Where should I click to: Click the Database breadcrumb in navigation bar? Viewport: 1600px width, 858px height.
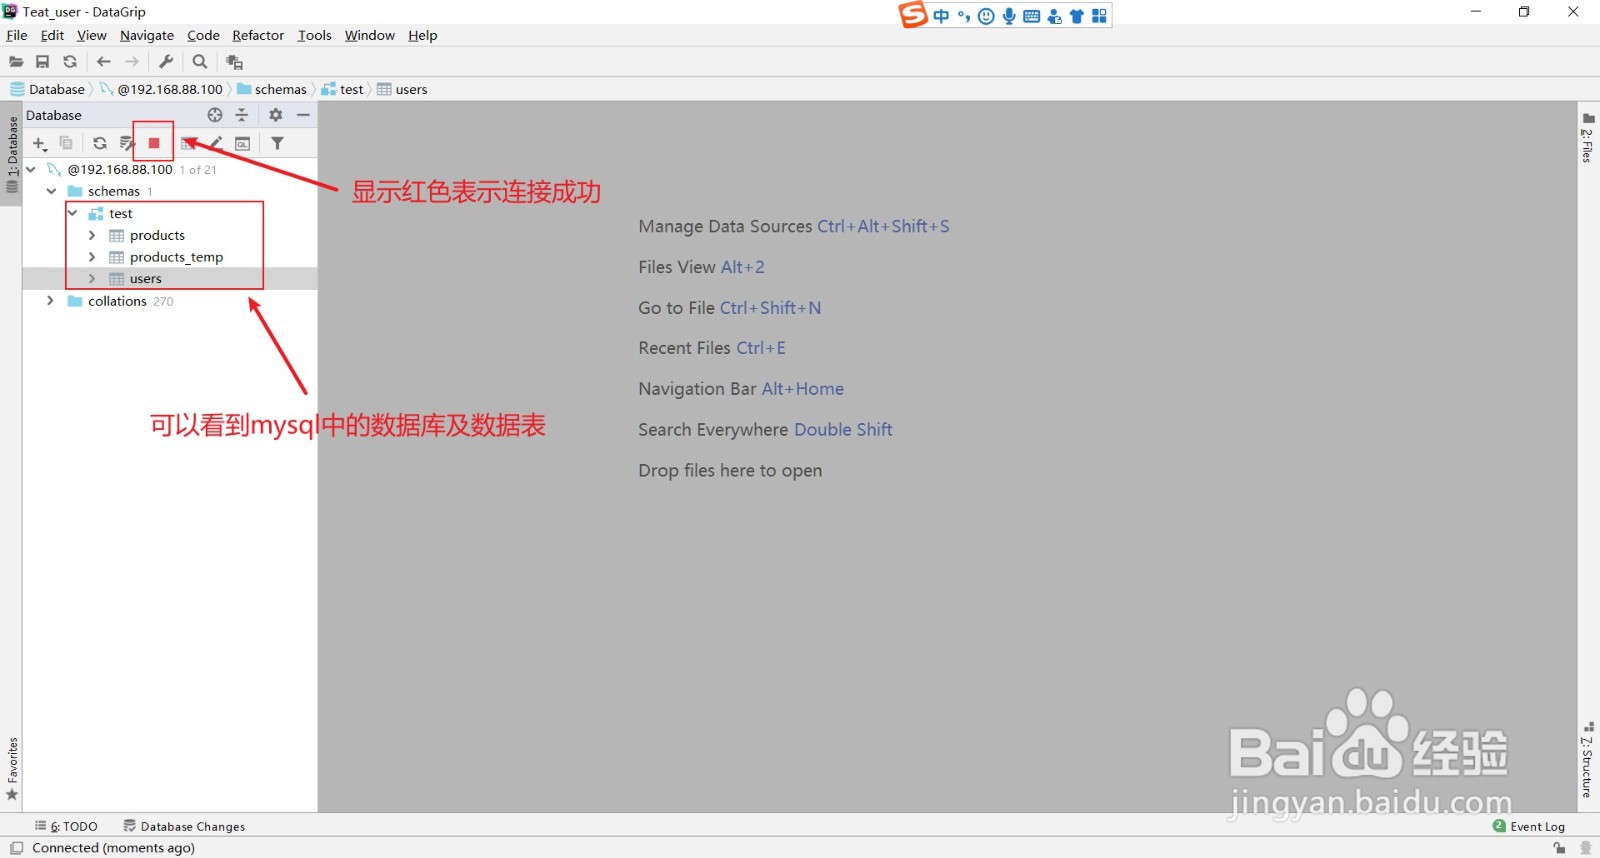pyautogui.click(x=48, y=89)
